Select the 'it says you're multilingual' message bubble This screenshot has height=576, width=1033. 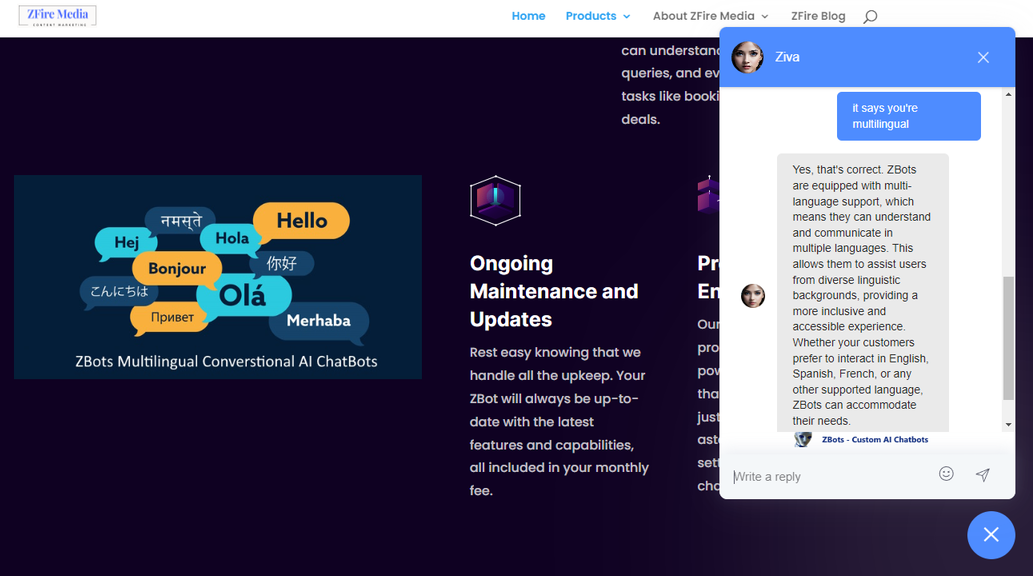[x=908, y=116]
